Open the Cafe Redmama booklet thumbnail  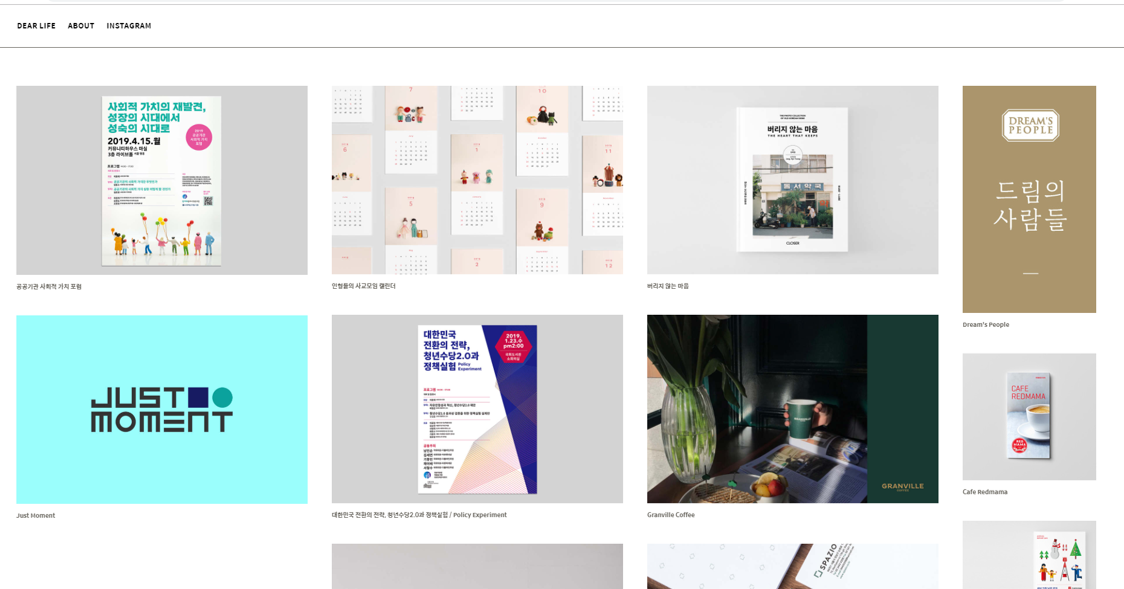click(1029, 416)
